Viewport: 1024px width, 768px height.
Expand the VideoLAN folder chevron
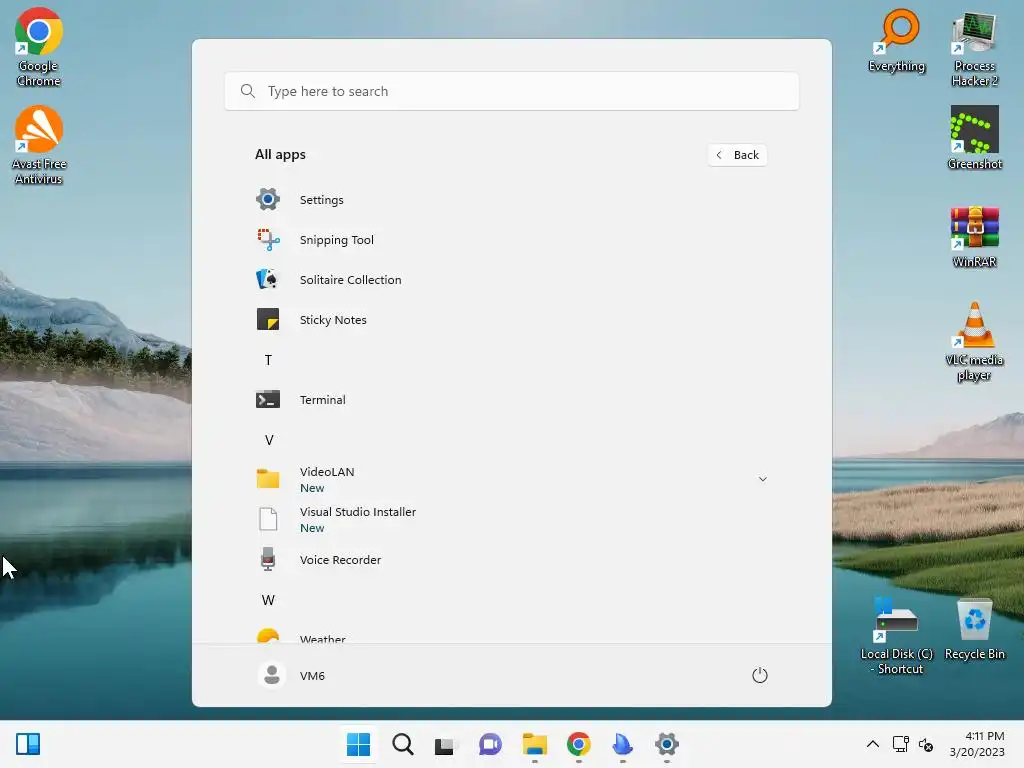762,479
